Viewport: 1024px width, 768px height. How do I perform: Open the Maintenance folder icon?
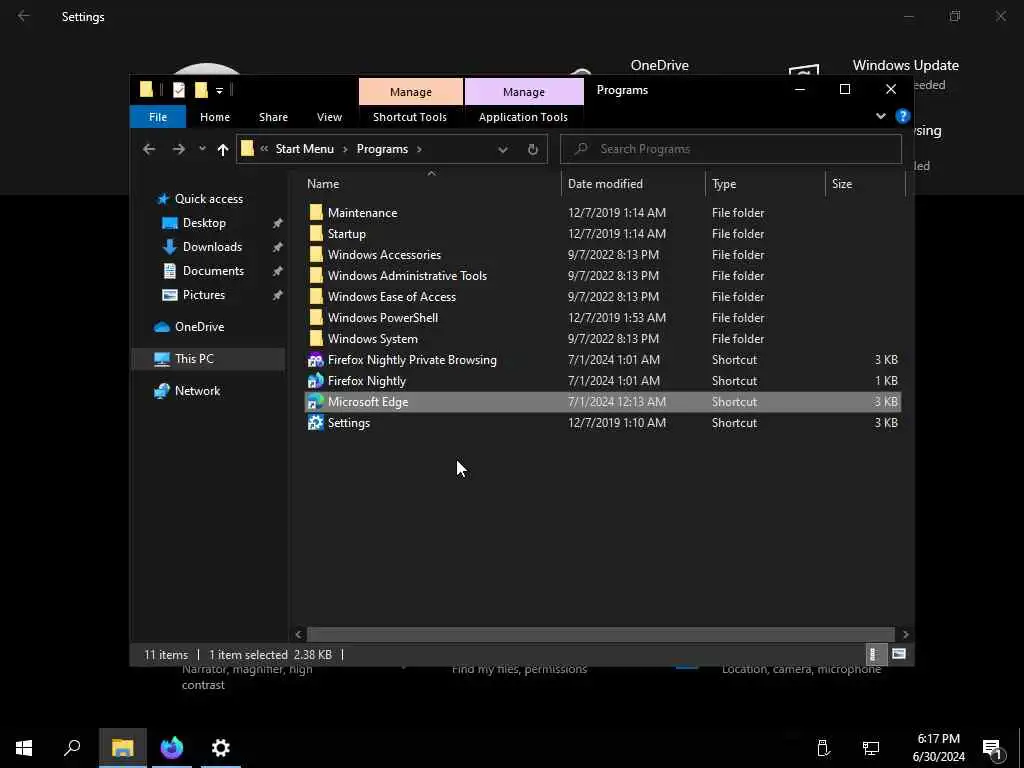tap(316, 212)
